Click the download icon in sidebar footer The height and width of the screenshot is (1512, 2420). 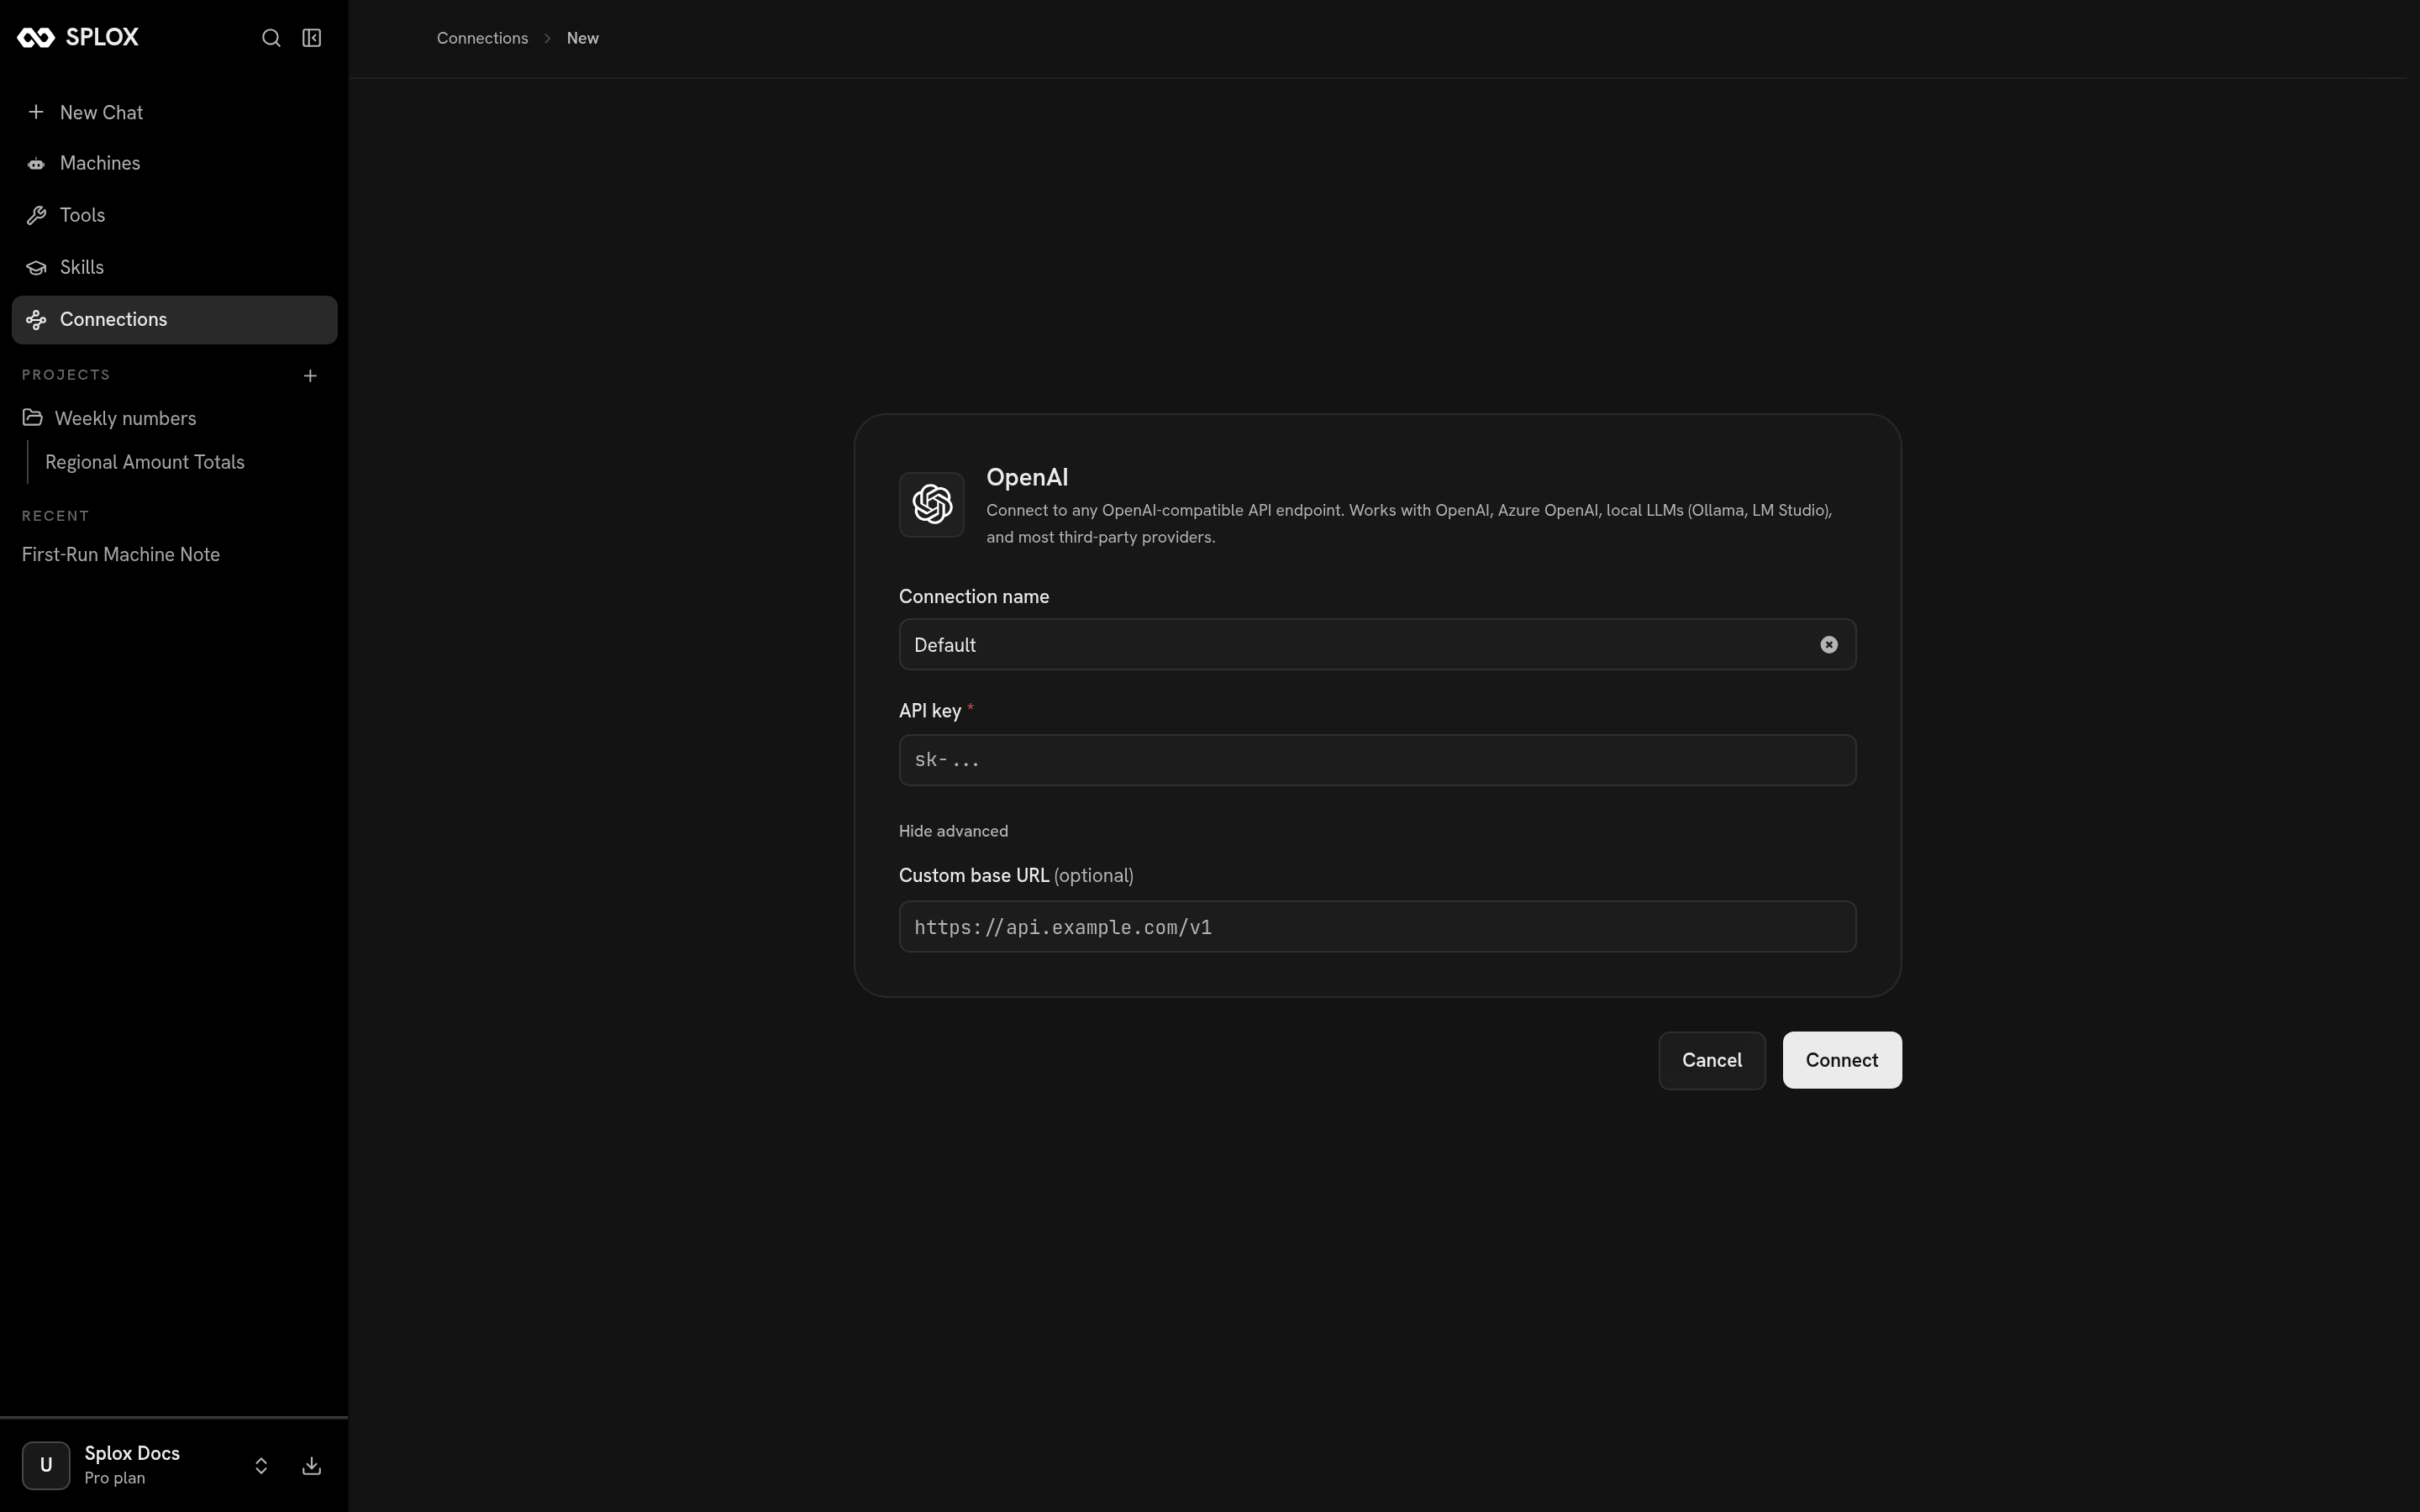pyautogui.click(x=312, y=1466)
